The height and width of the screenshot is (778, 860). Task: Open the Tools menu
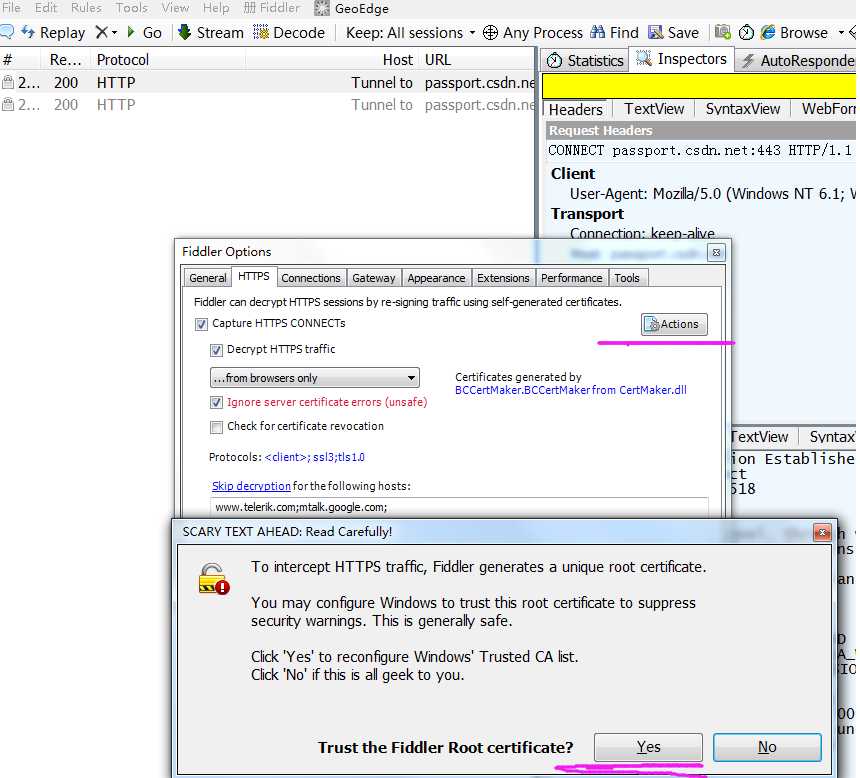[132, 8]
